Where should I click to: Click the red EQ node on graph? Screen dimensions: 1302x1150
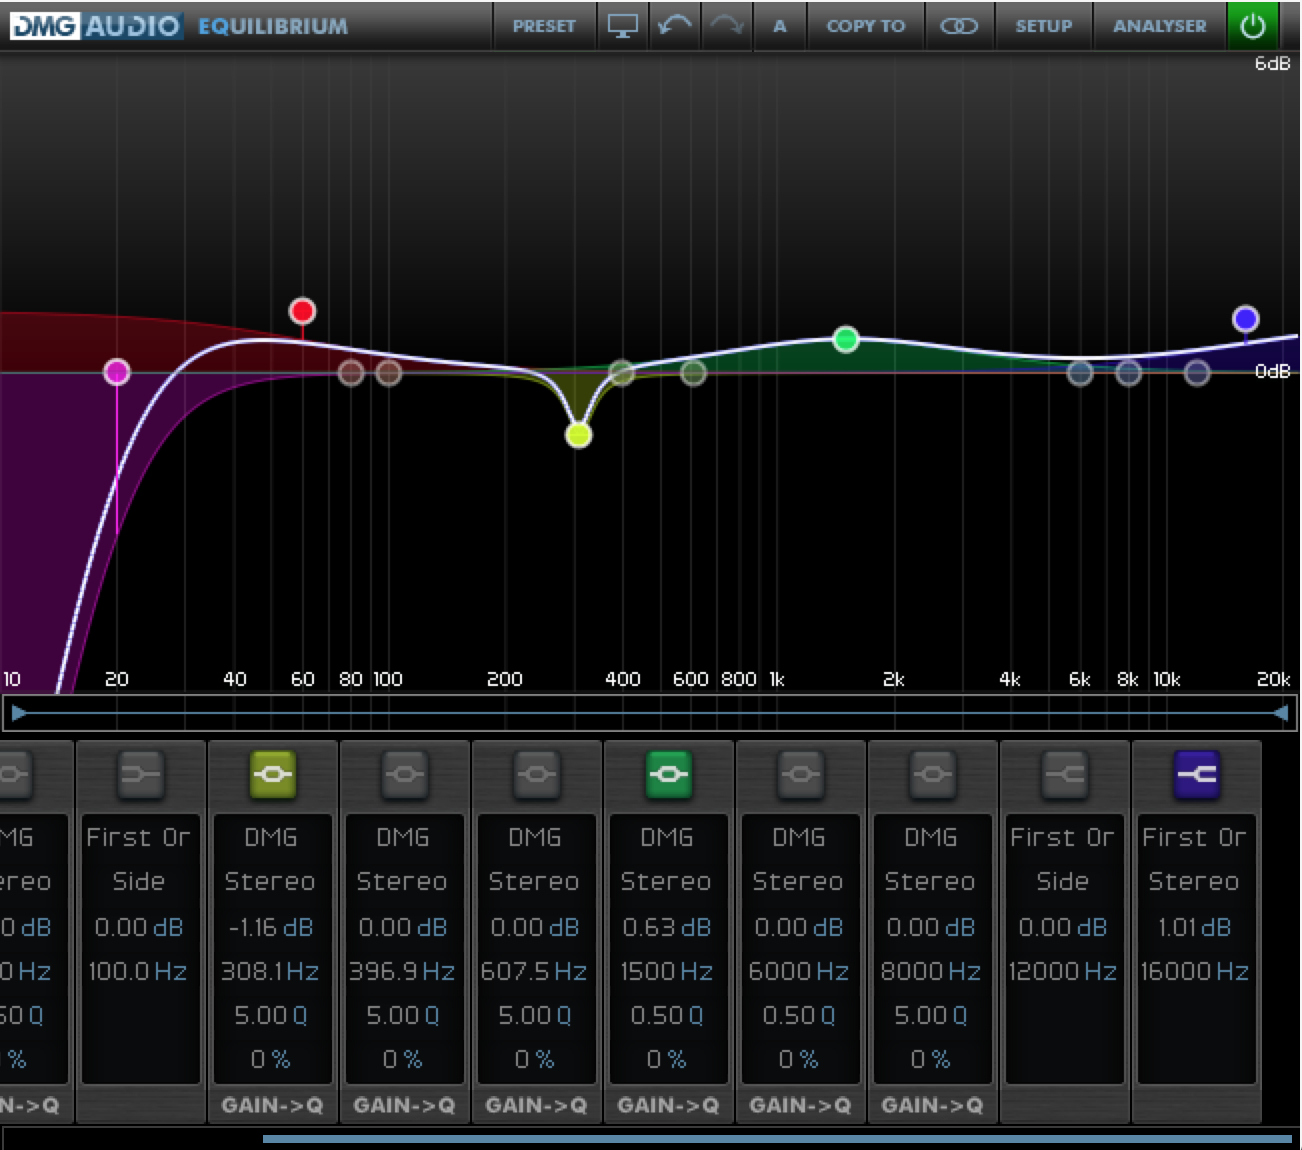pos(302,311)
